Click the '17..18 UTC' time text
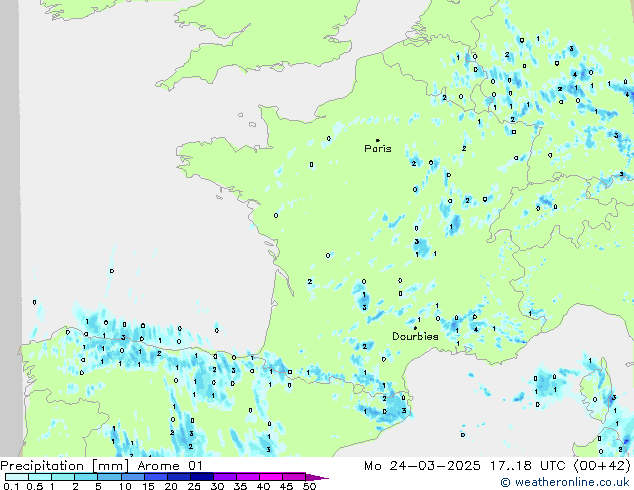Viewport: 634px width, 490px height. tap(527, 466)
